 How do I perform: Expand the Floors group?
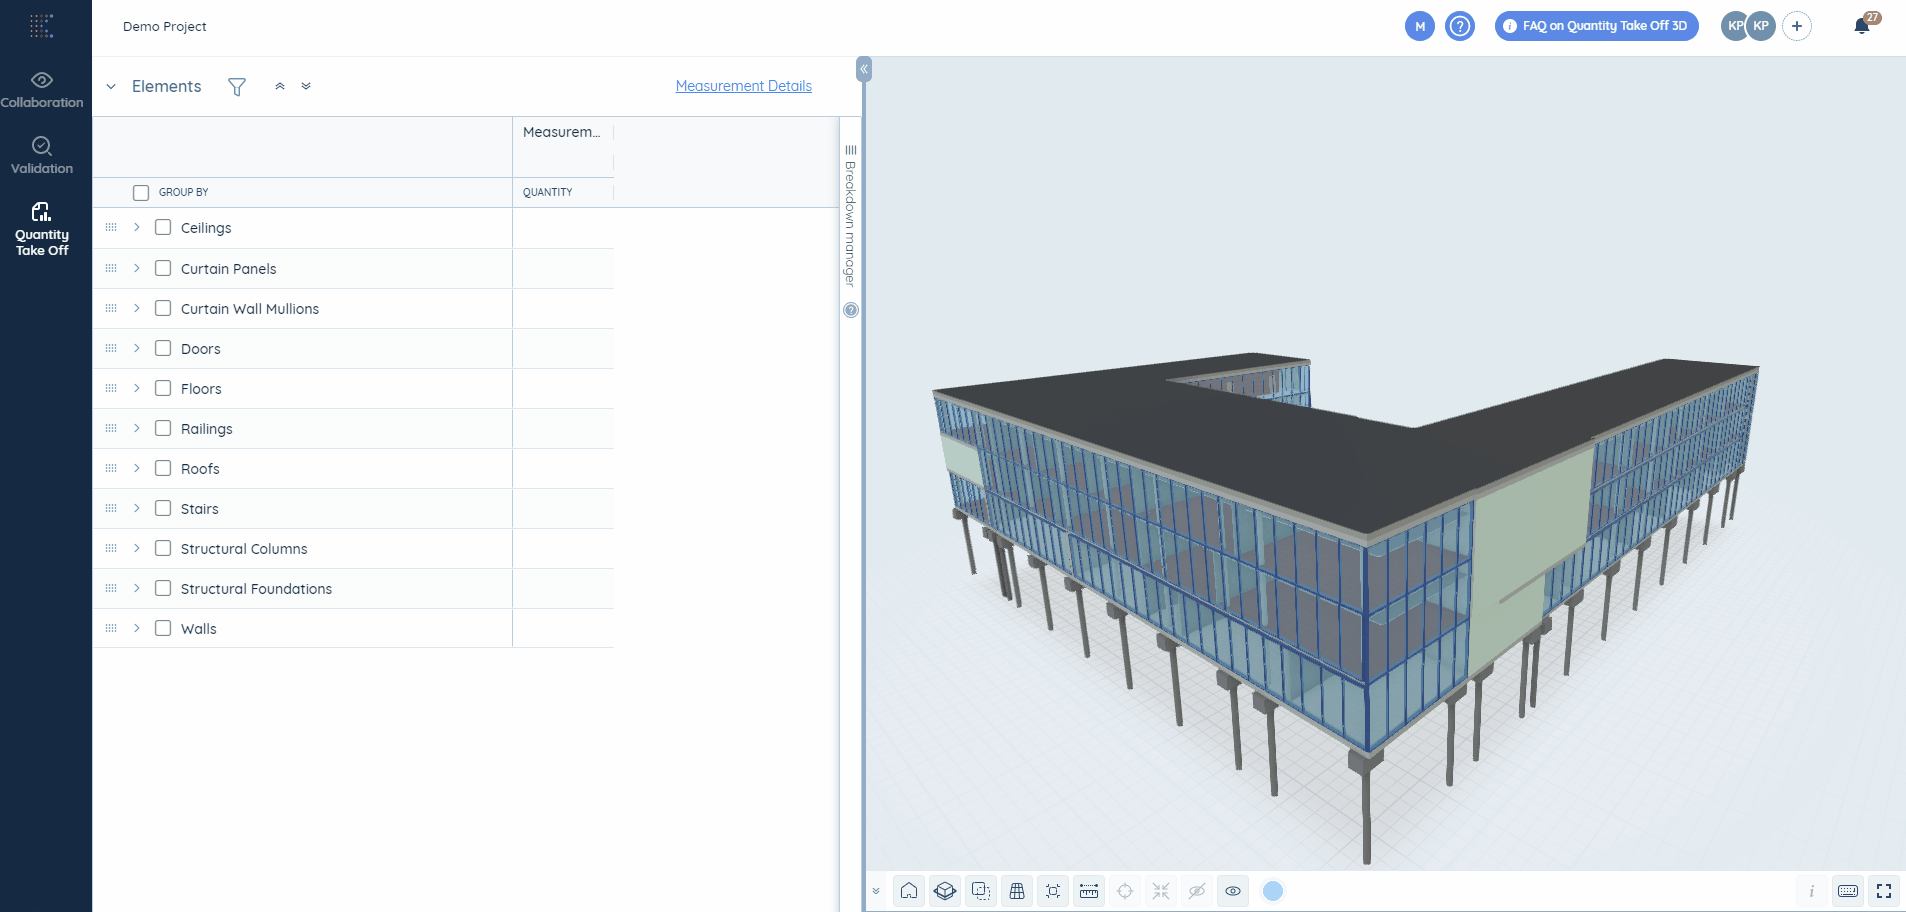[x=137, y=388]
